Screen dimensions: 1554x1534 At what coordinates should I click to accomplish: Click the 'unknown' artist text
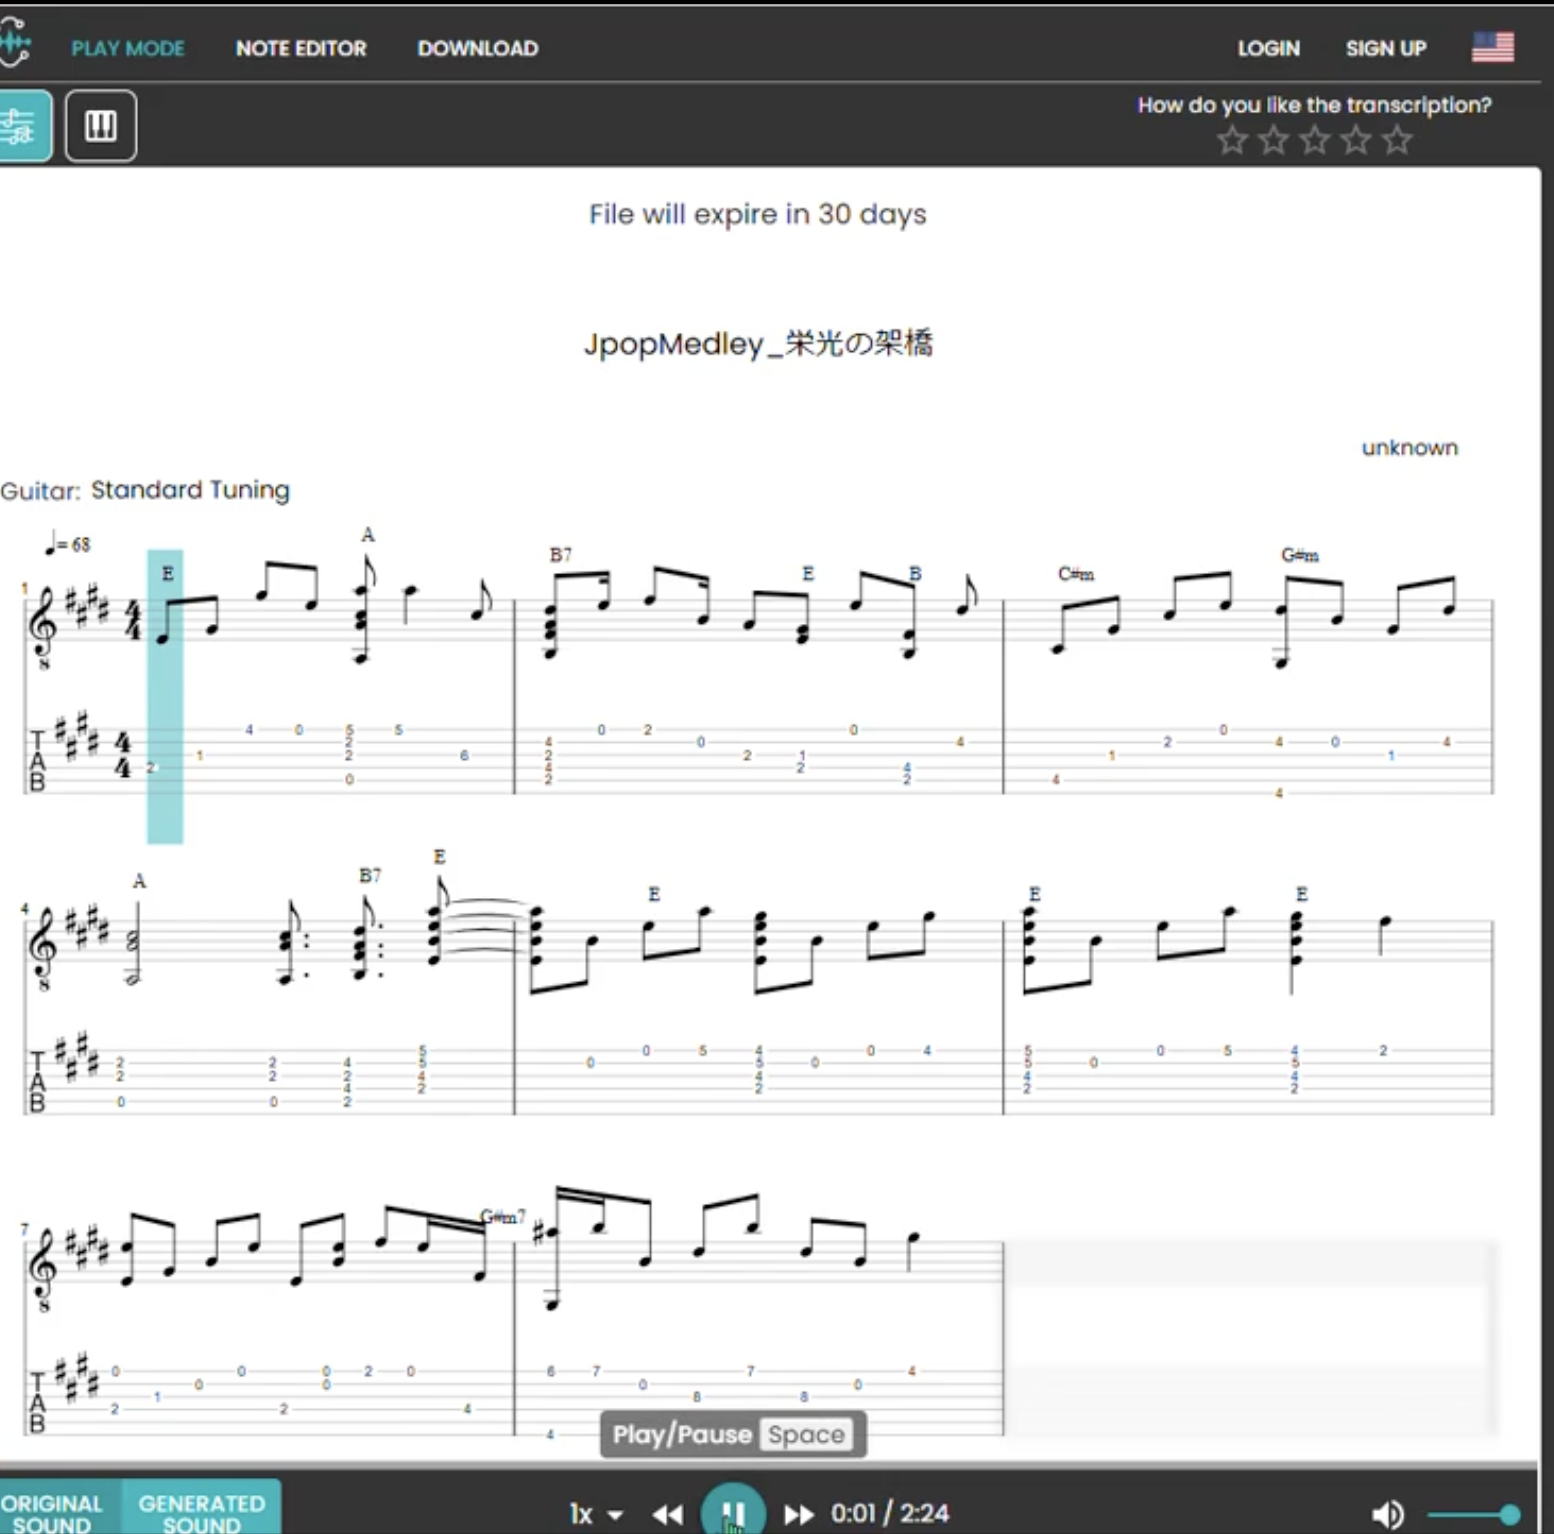[x=1409, y=448]
